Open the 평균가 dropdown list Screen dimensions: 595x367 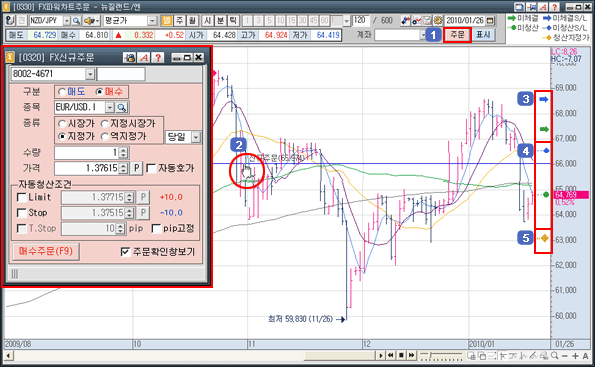(152, 21)
